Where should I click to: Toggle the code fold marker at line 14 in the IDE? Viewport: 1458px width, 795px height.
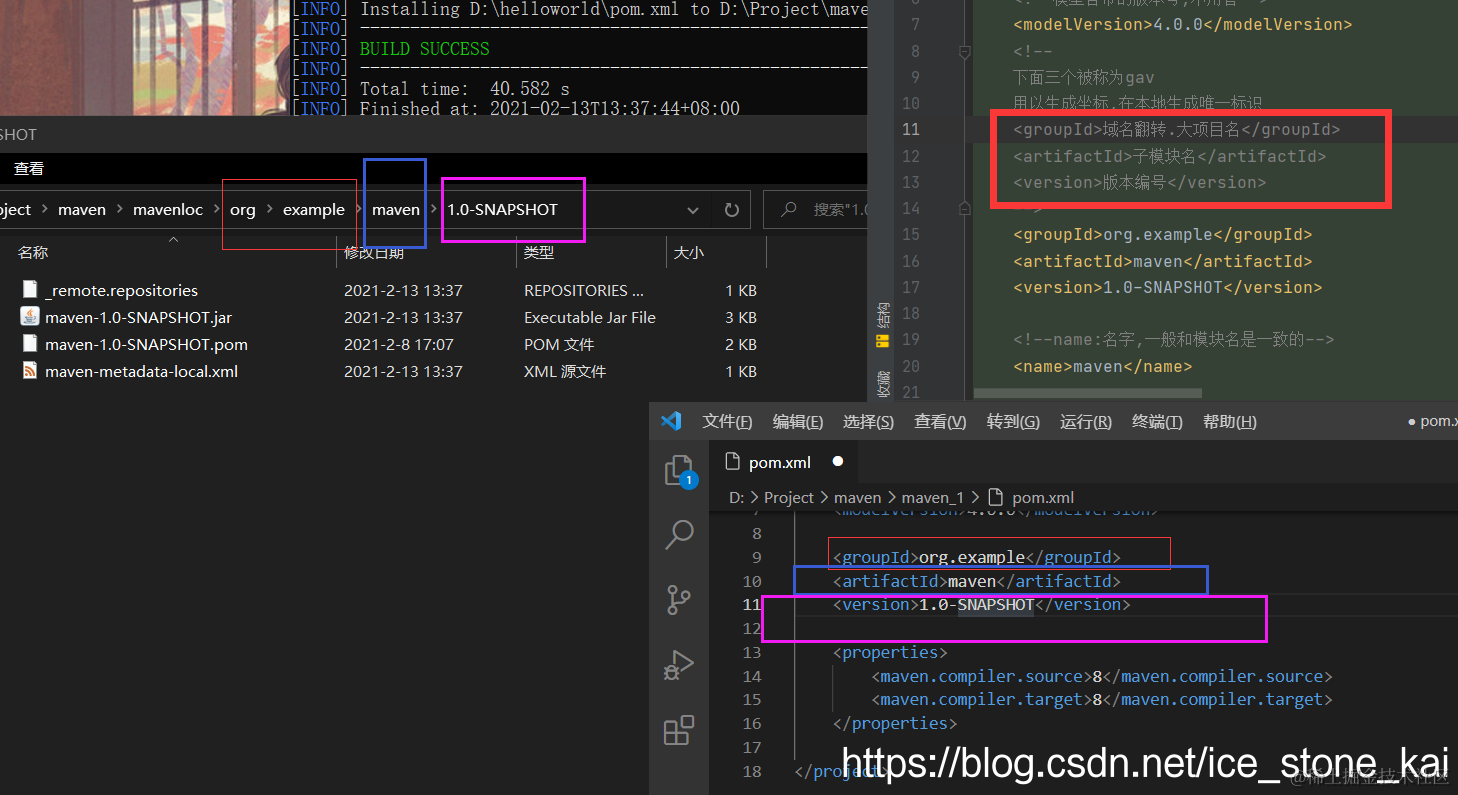pos(964,208)
